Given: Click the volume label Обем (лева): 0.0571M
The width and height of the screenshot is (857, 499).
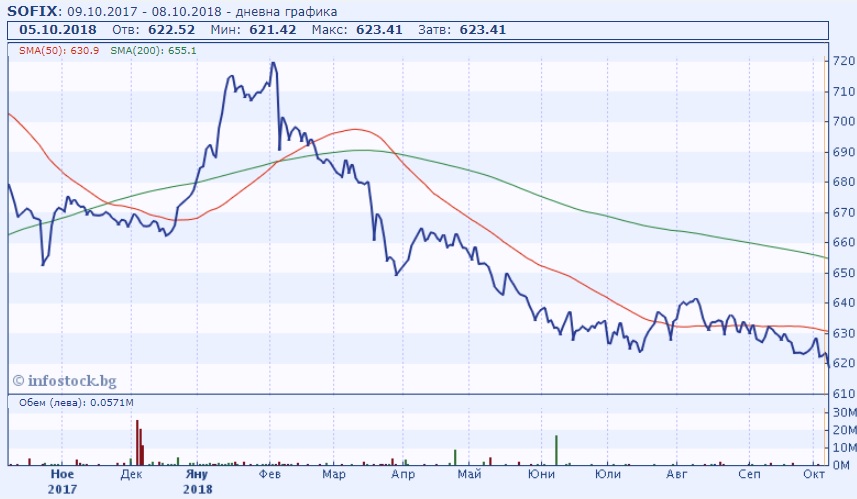Looking at the screenshot, I should [77, 403].
